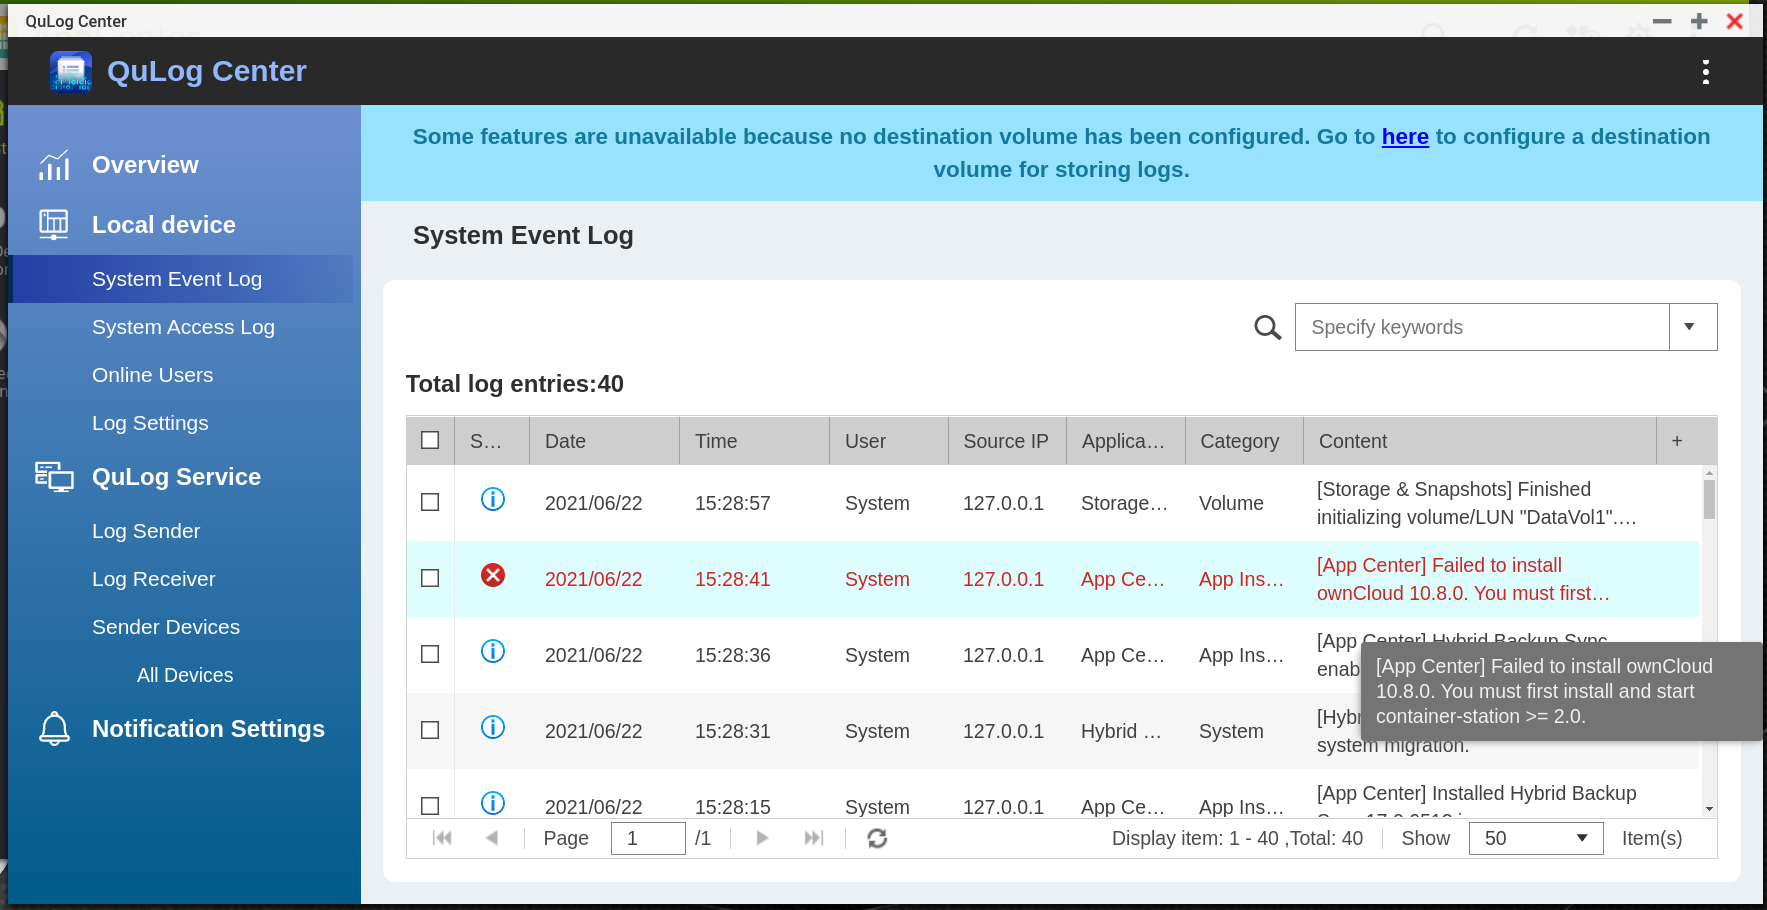
Task: Click the info icon of the 15:28:57 entry
Action: [493, 499]
